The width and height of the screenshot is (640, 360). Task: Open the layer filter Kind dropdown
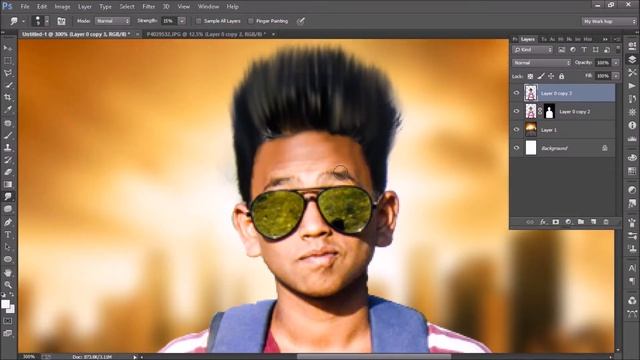click(x=533, y=50)
